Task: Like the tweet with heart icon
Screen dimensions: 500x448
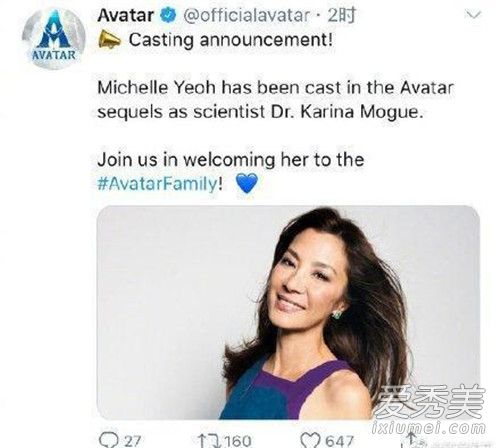Action: tap(311, 440)
